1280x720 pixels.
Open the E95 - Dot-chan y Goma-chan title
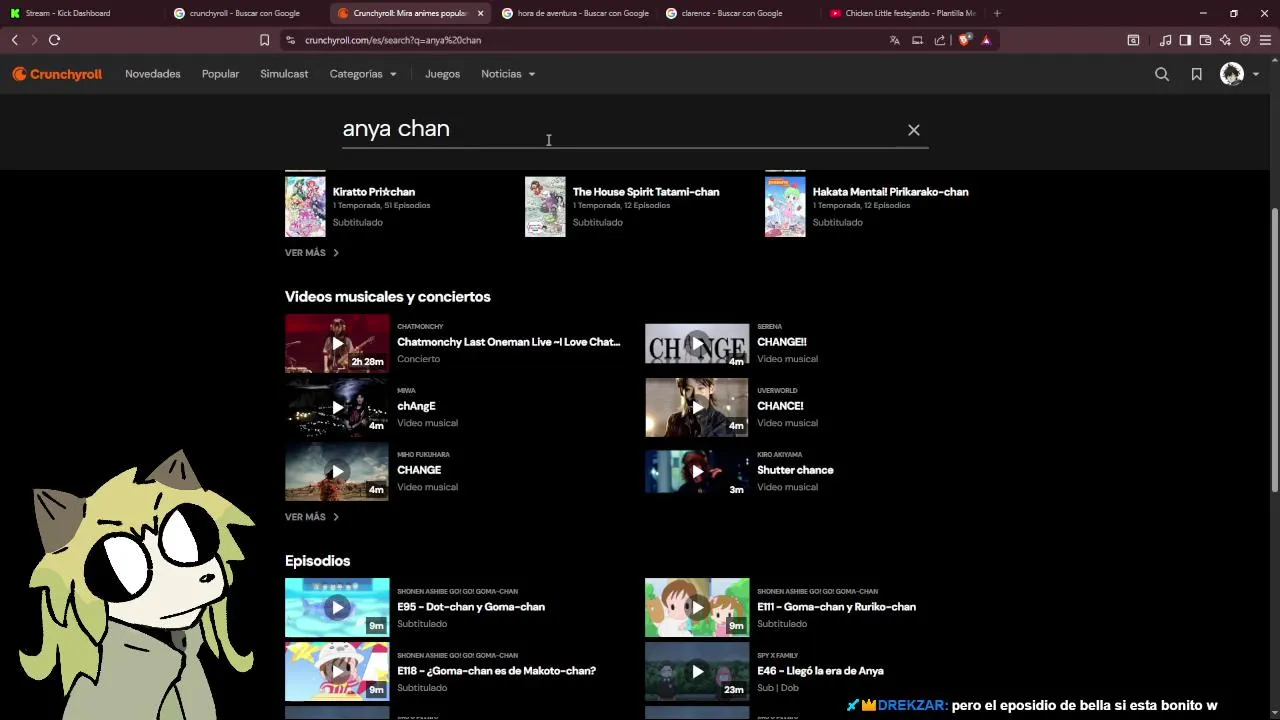pyautogui.click(x=471, y=607)
